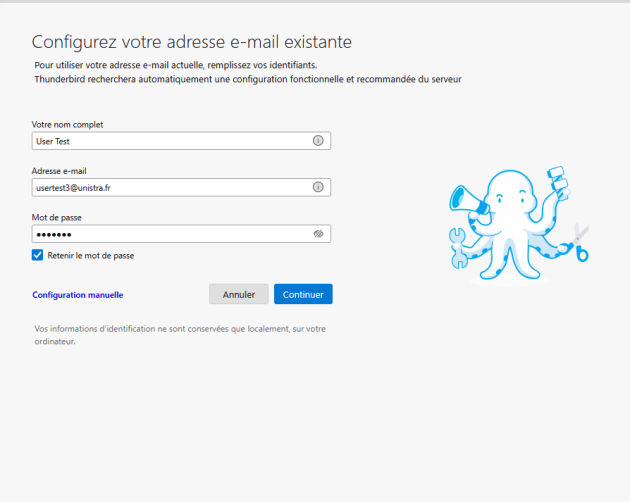Viewport: 630px width, 502px height.
Task: Click the wrench held by the octopus
Action: pyautogui.click(x=457, y=242)
